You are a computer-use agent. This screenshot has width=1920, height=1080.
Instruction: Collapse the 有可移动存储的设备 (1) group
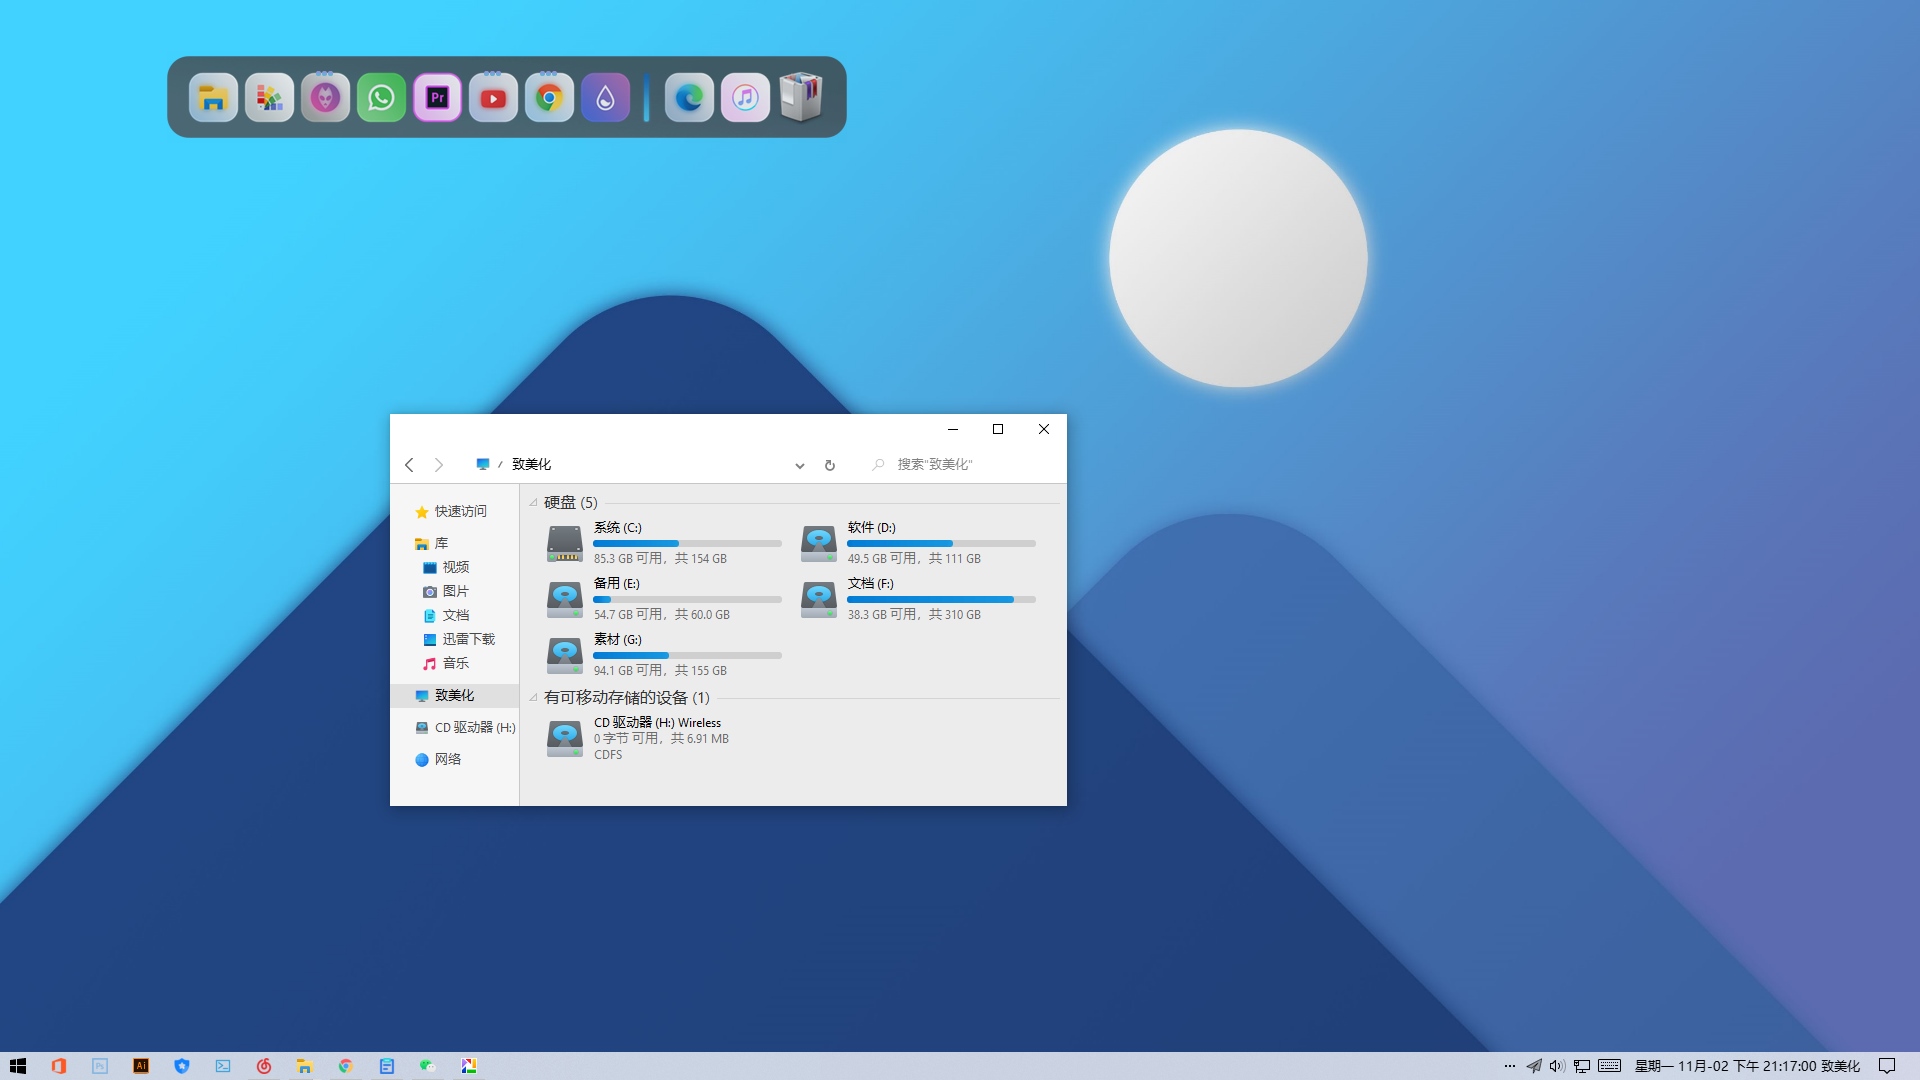(x=533, y=697)
